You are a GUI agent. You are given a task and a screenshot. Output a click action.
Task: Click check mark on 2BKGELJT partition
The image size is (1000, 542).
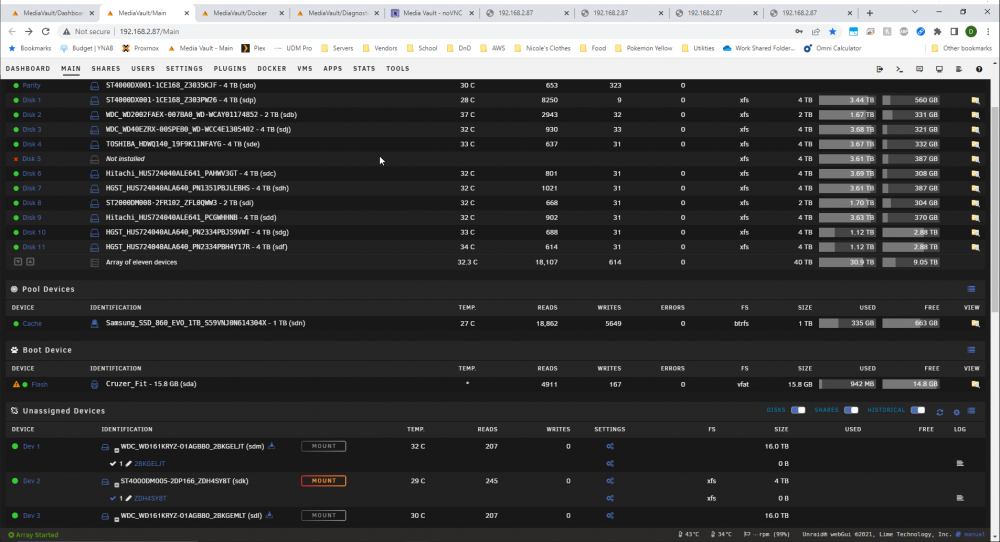113,464
